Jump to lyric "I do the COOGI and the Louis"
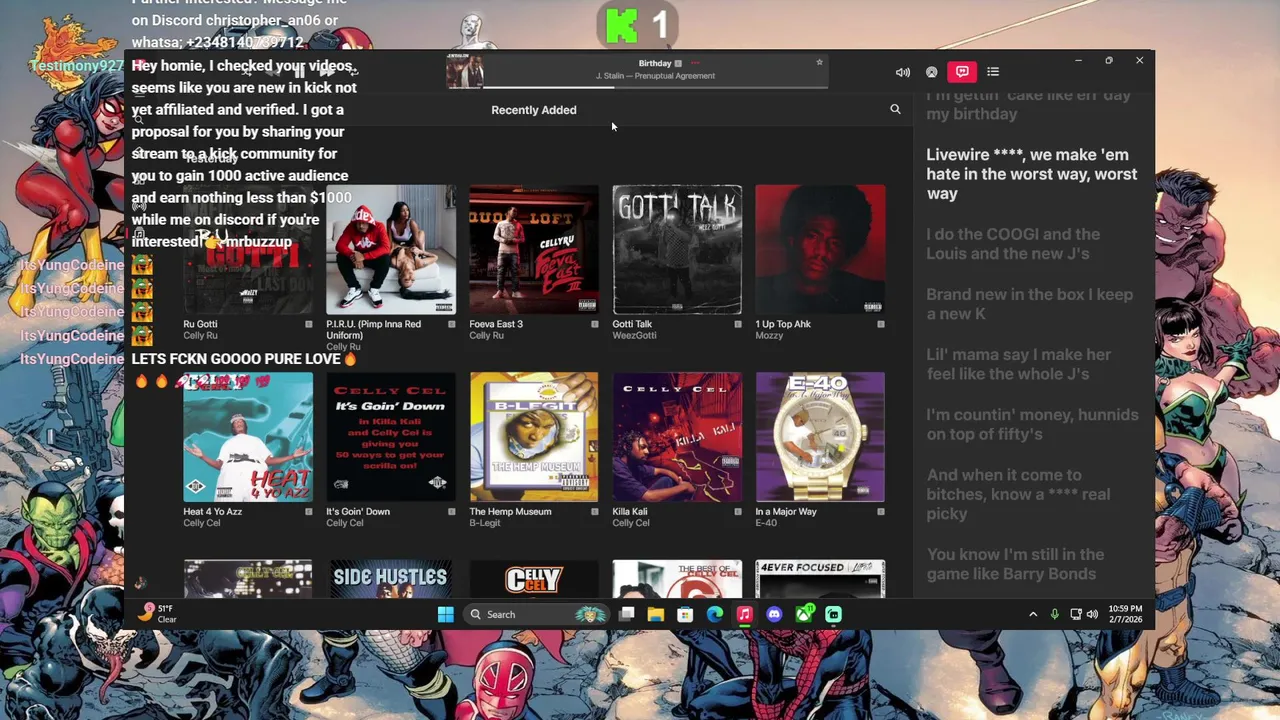This screenshot has height=720, width=1280. [x=1013, y=244]
